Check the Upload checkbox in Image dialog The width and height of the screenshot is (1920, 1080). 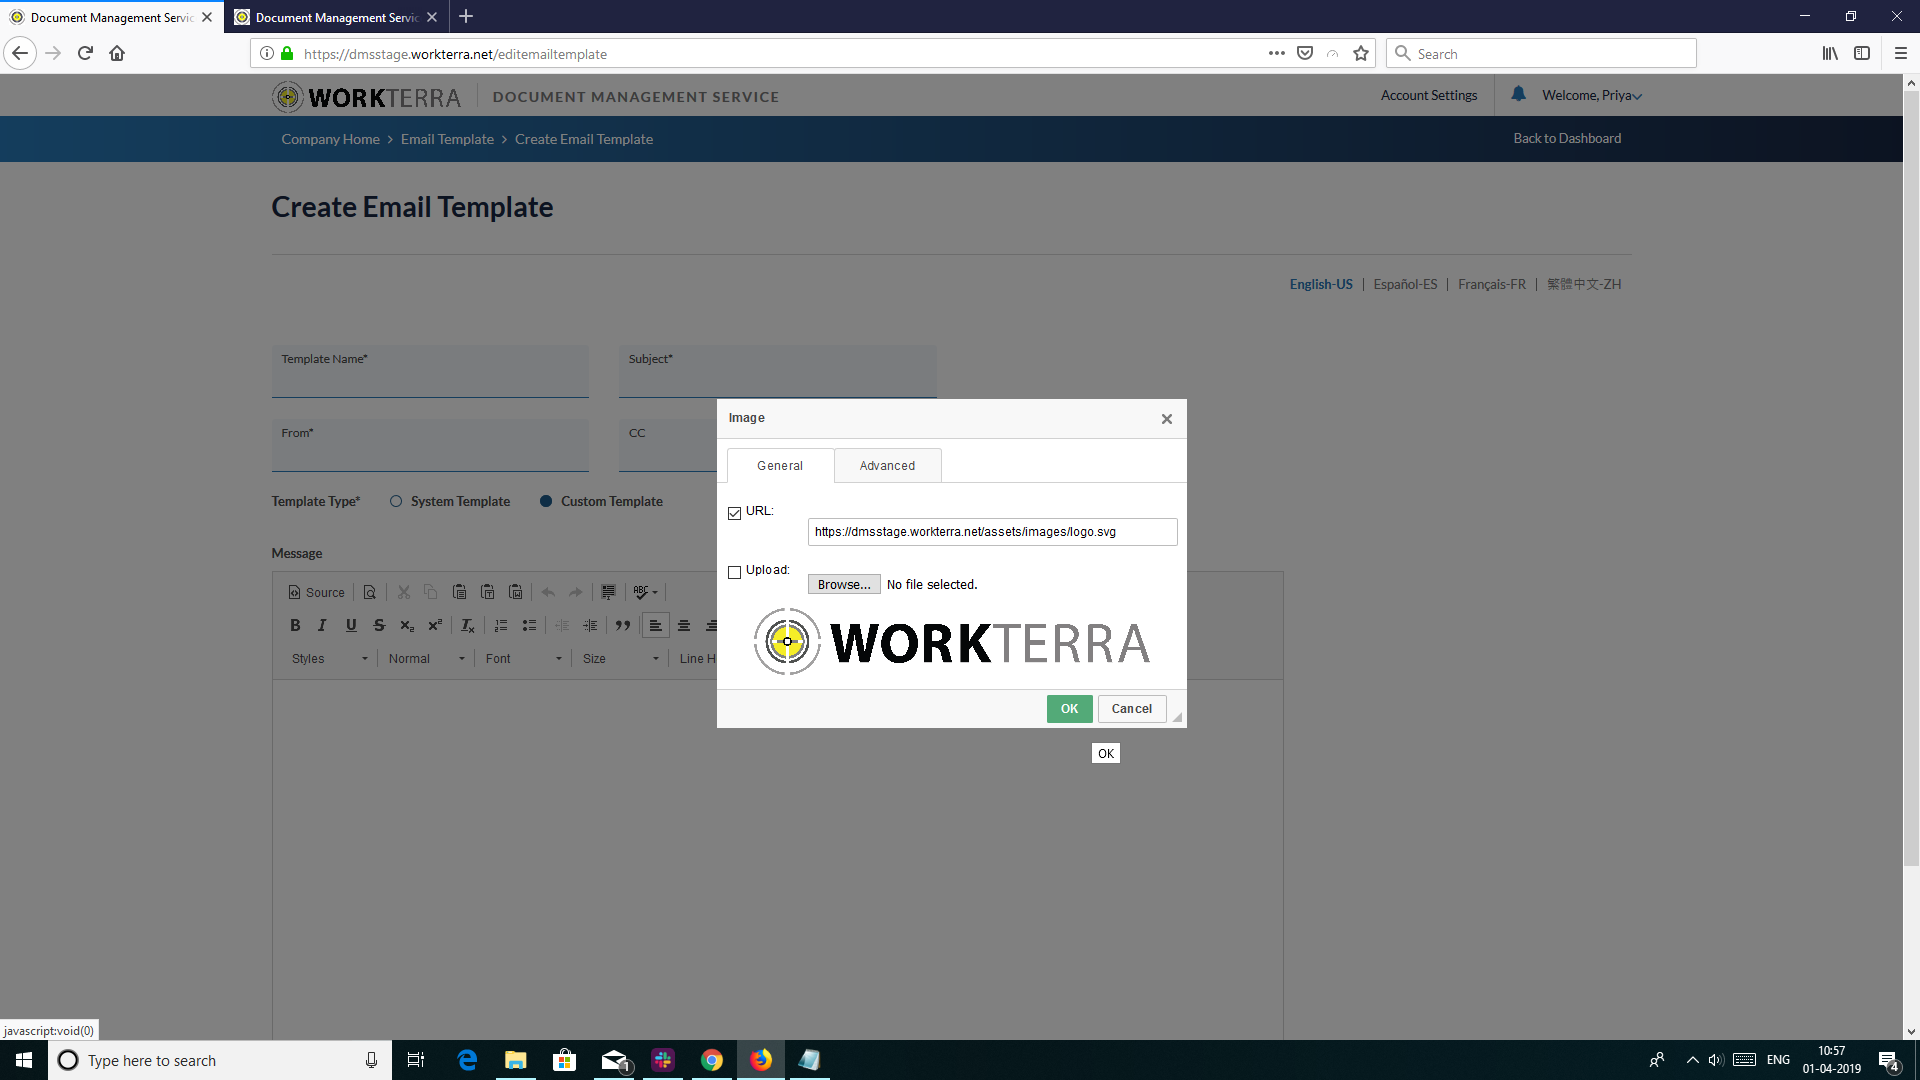click(735, 572)
